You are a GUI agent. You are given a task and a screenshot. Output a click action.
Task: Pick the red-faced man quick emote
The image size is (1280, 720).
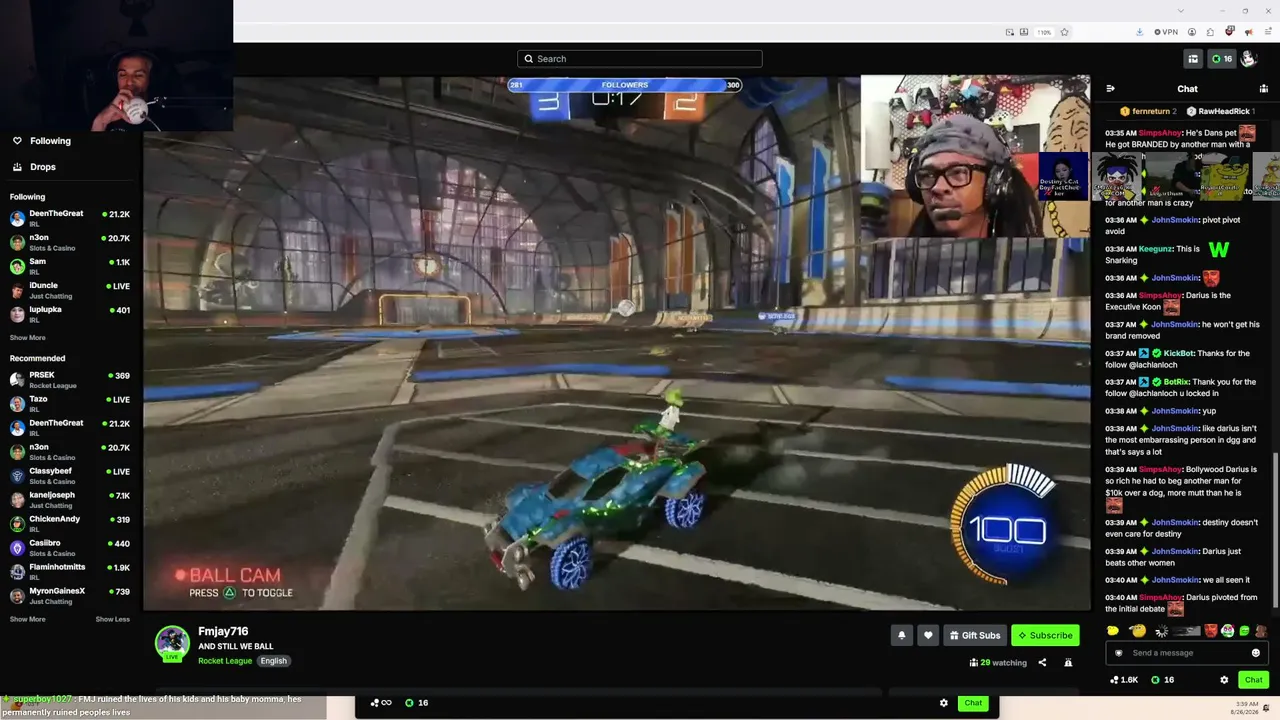click(1211, 631)
